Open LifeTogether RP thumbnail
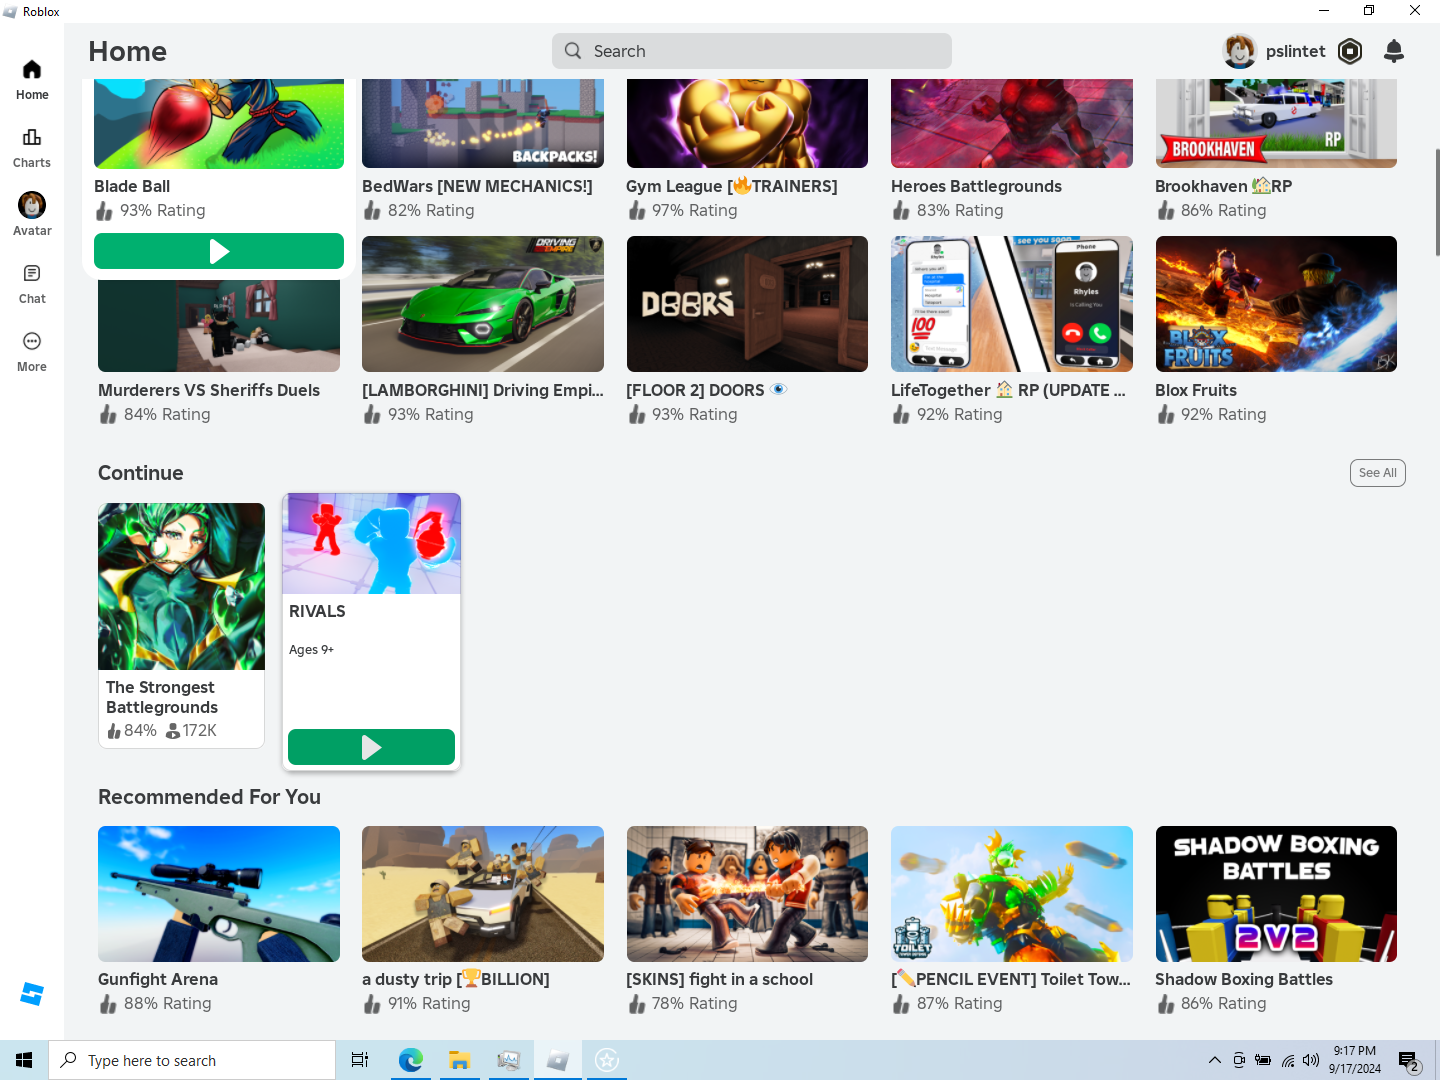1440x1080 pixels. click(x=1012, y=304)
